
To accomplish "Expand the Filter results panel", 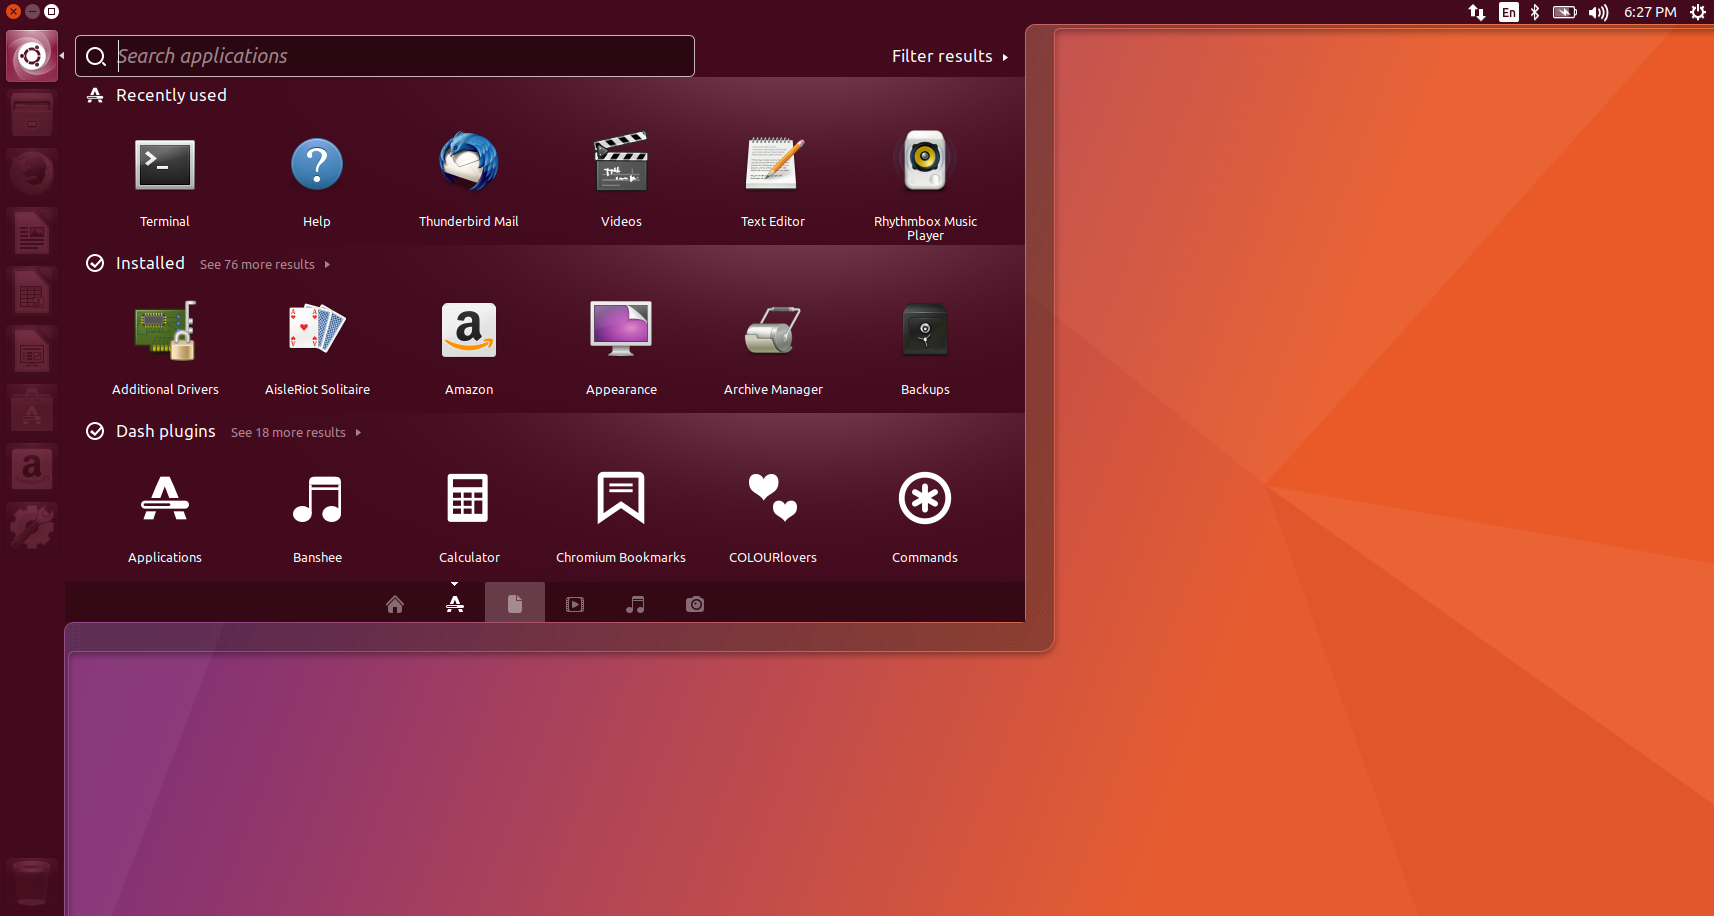I will point(949,57).
